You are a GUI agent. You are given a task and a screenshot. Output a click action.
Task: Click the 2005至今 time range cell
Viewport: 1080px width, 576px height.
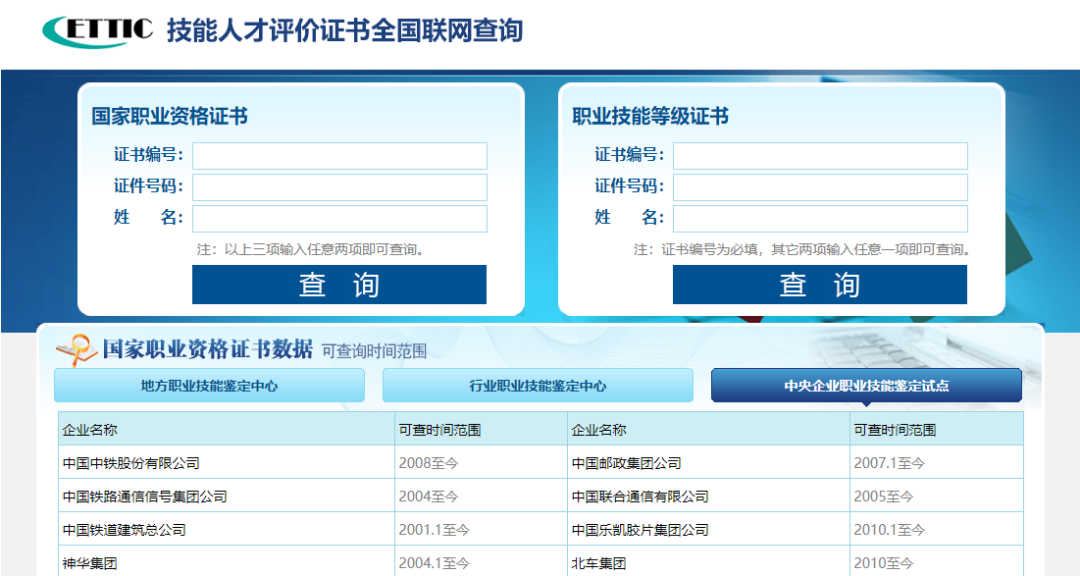(937, 496)
